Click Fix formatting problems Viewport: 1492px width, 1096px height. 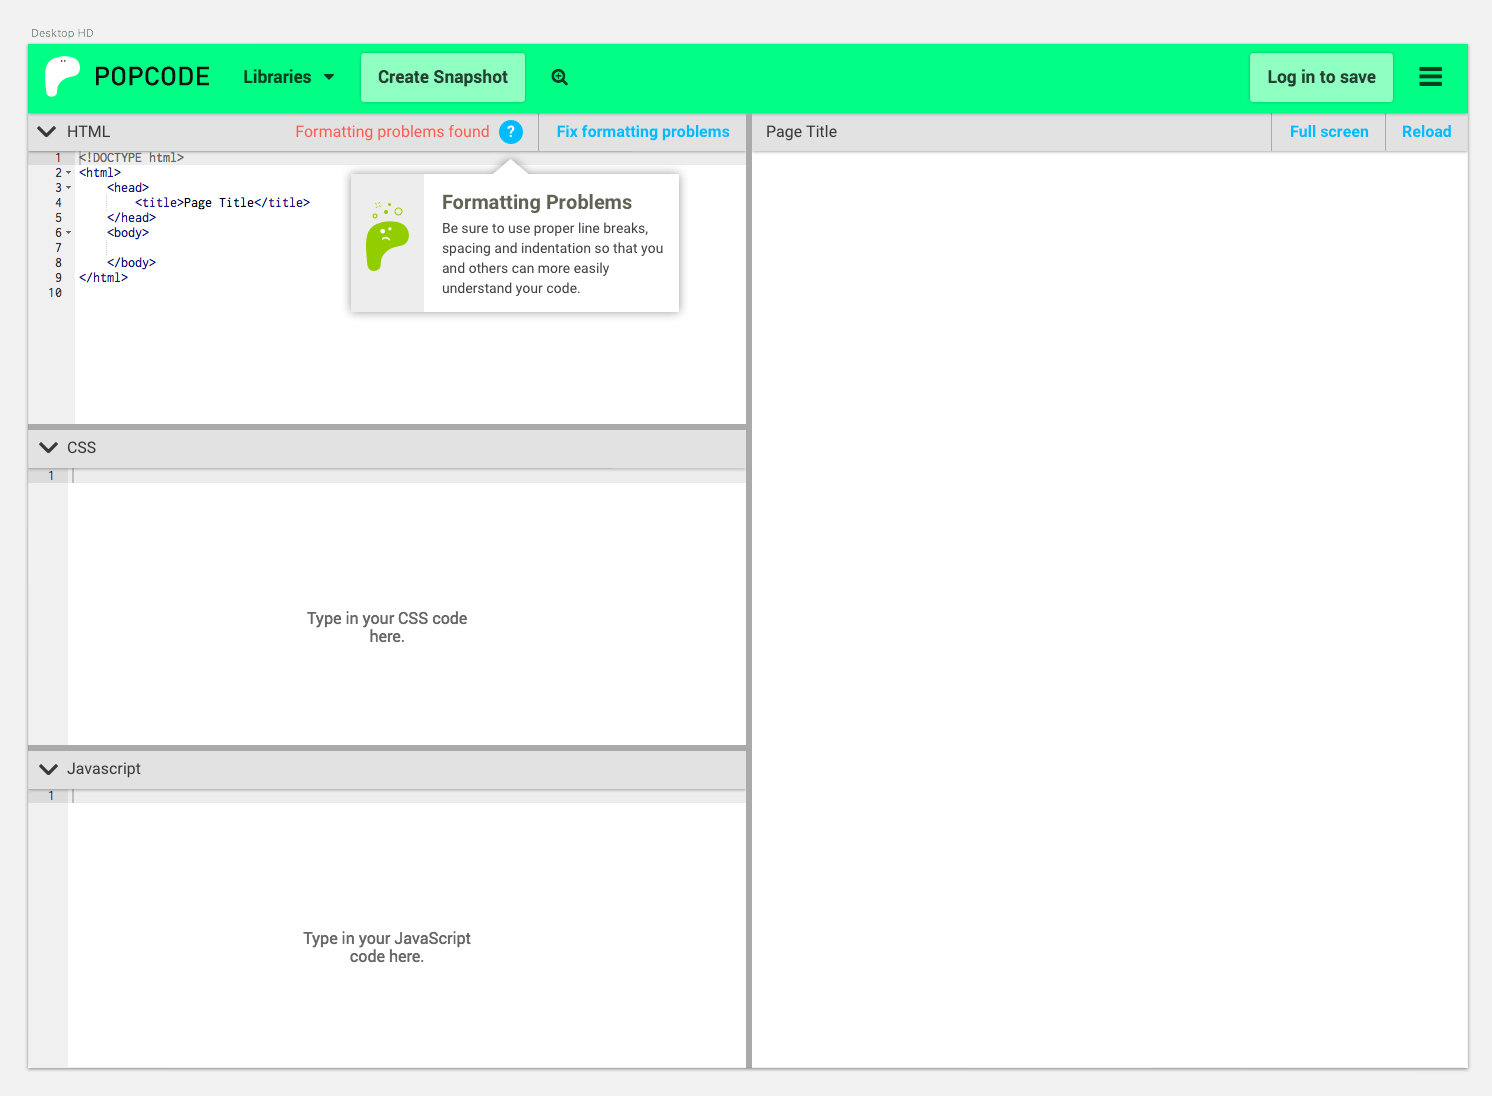click(x=642, y=131)
